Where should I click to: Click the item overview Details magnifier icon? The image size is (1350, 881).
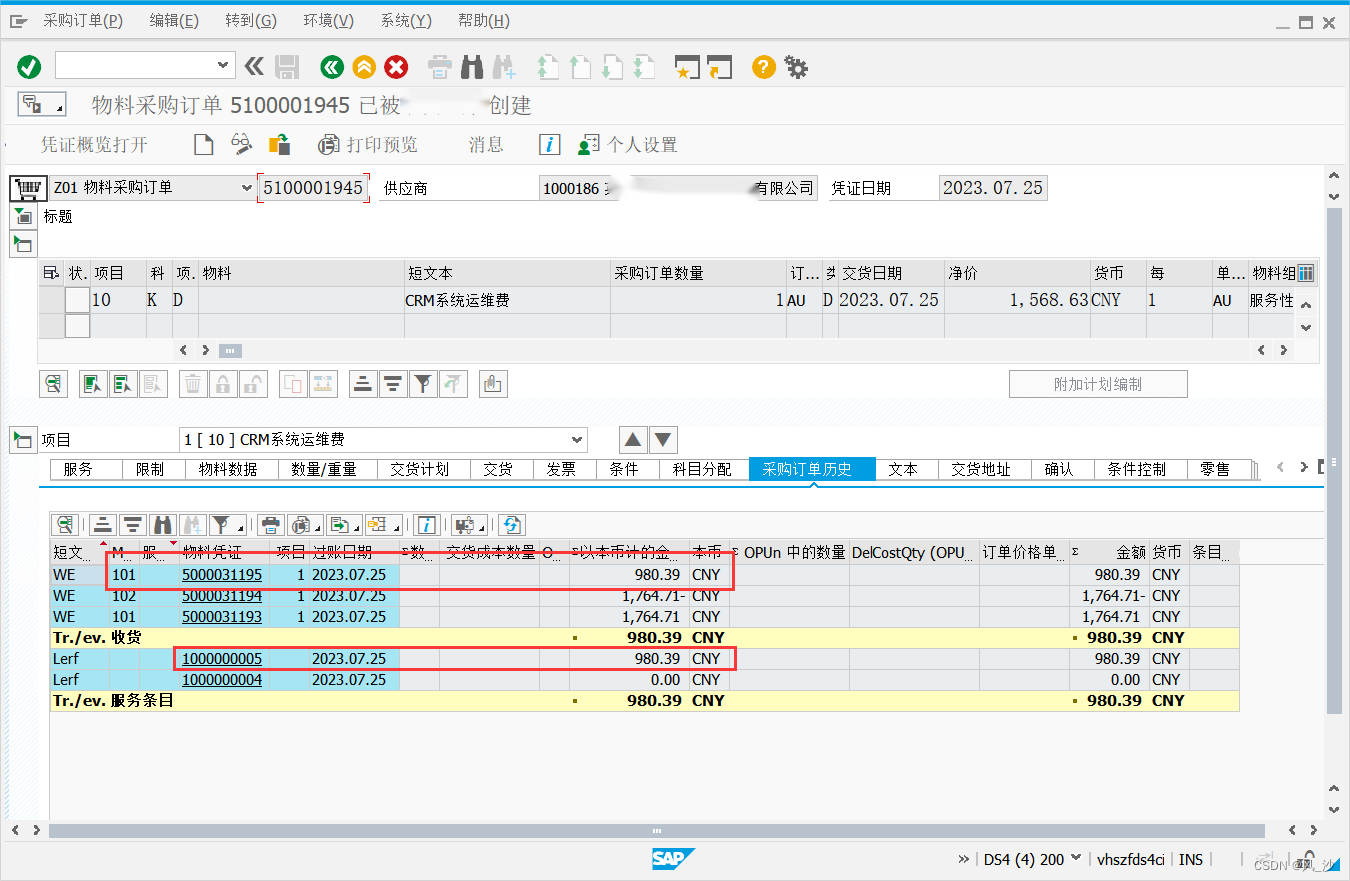pyautogui.click(x=53, y=383)
